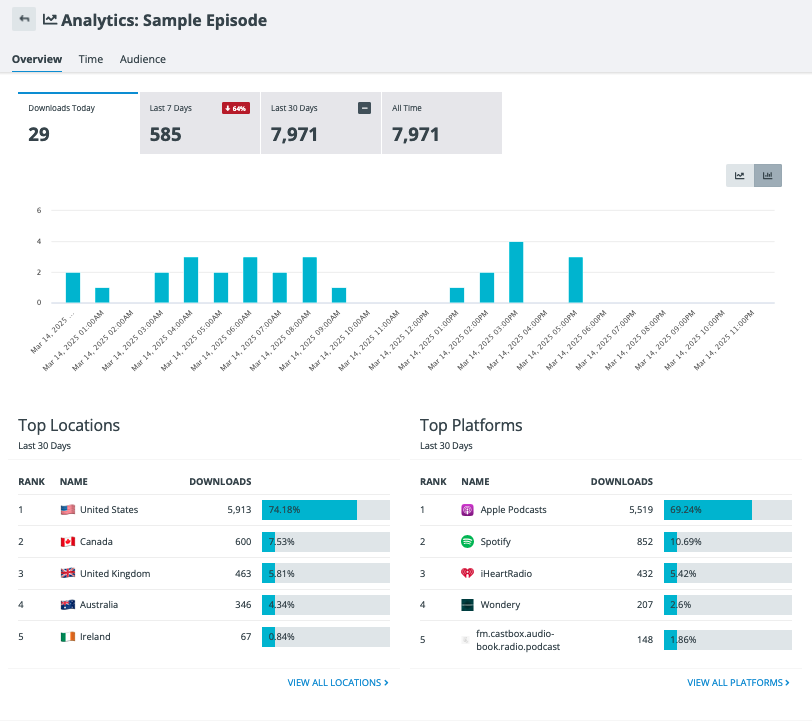Click the Top Platforms heading
This screenshot has height=721, width=812.
pos(471,425)
